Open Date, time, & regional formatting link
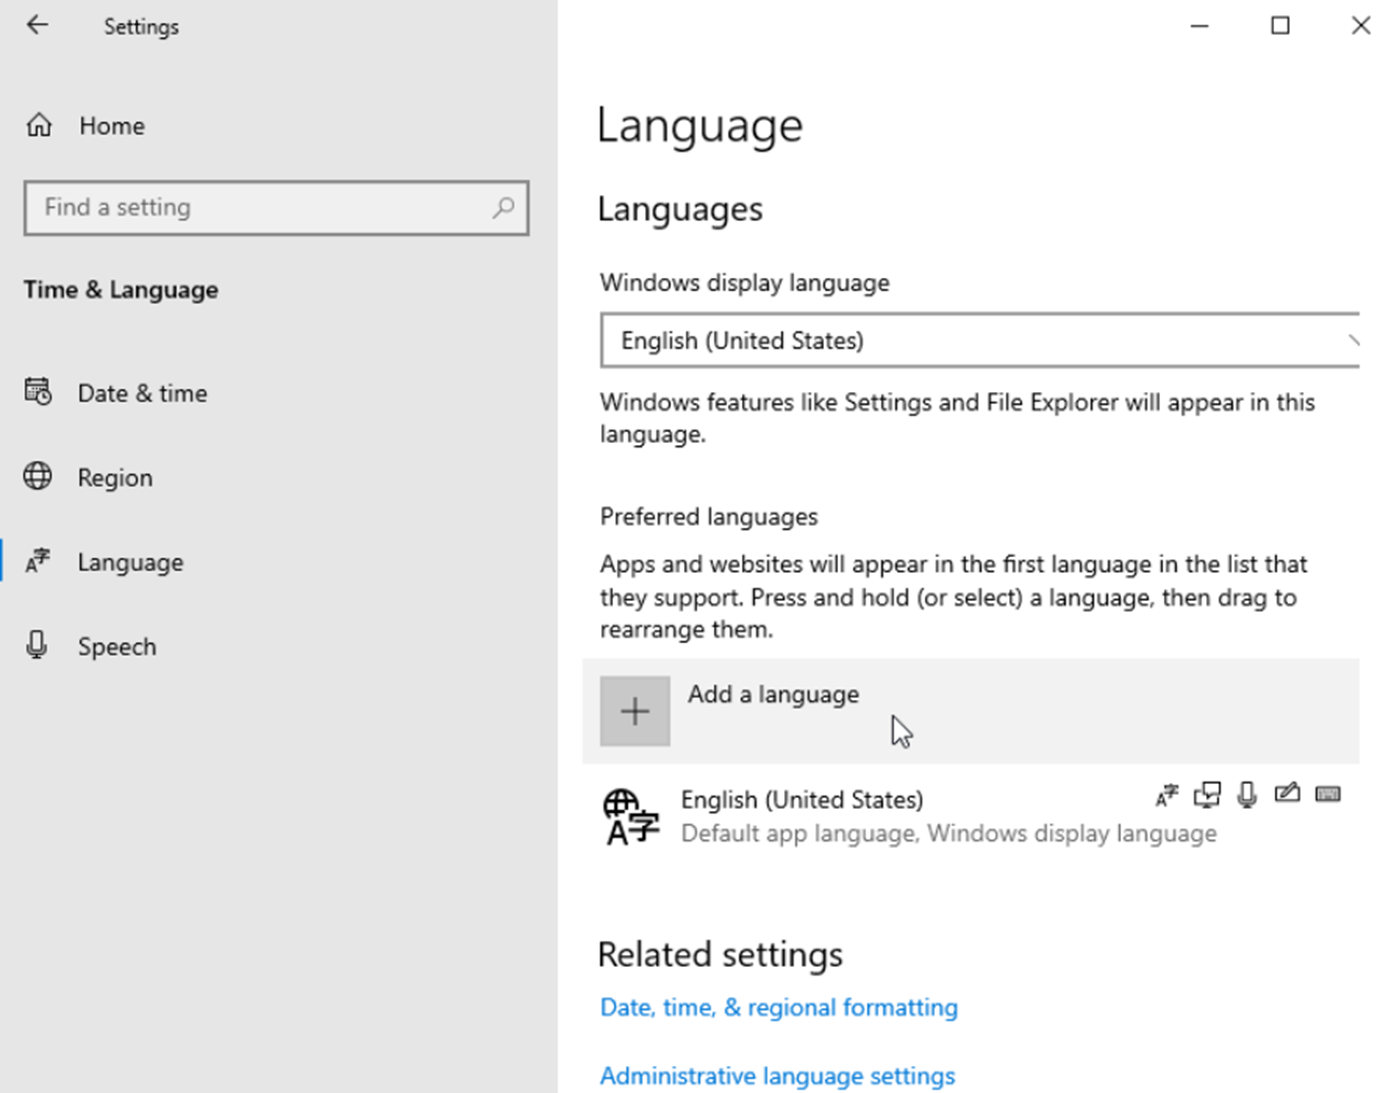Viewport: 1394px width, 1093px height. 778,1008
